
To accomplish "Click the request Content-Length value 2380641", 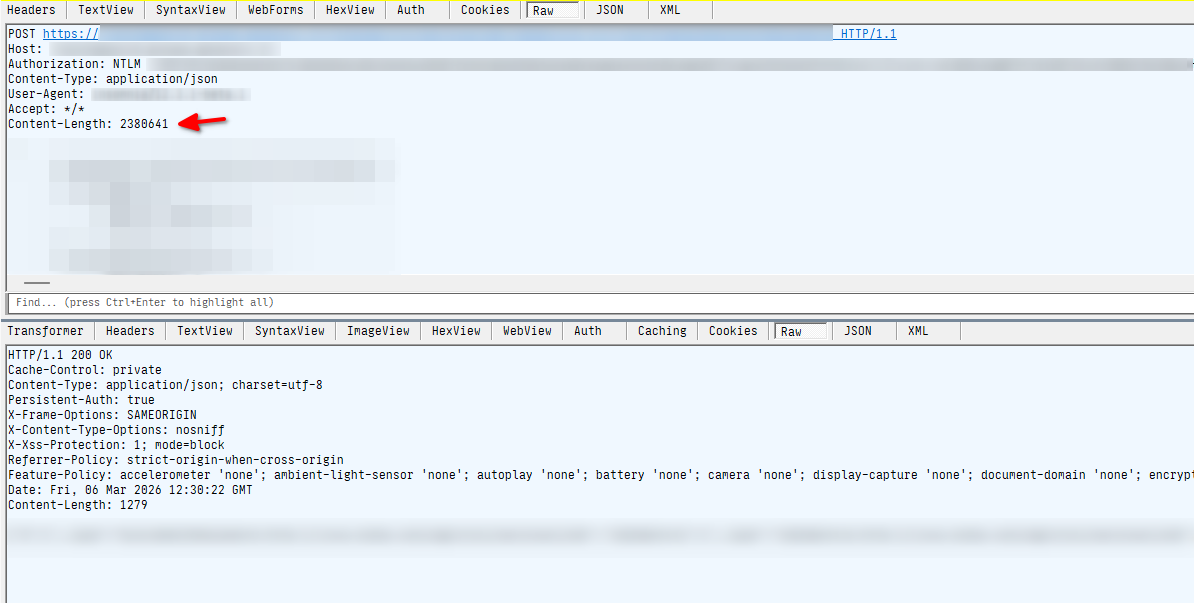I will pos(144,124).
